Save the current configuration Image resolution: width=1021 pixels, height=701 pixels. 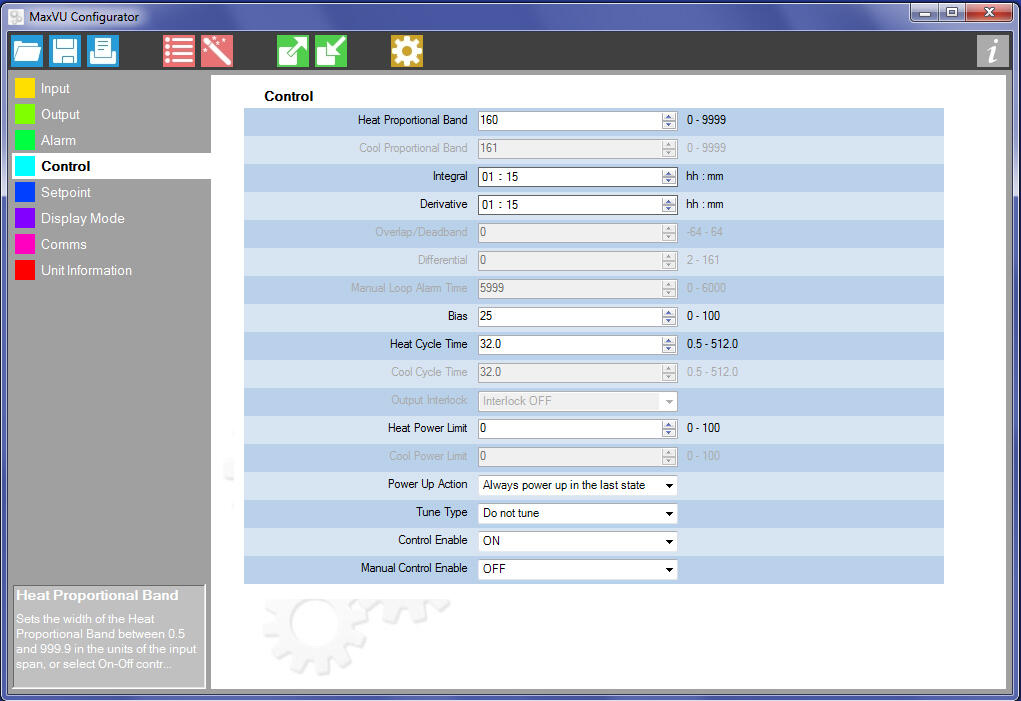click(65, 51)
